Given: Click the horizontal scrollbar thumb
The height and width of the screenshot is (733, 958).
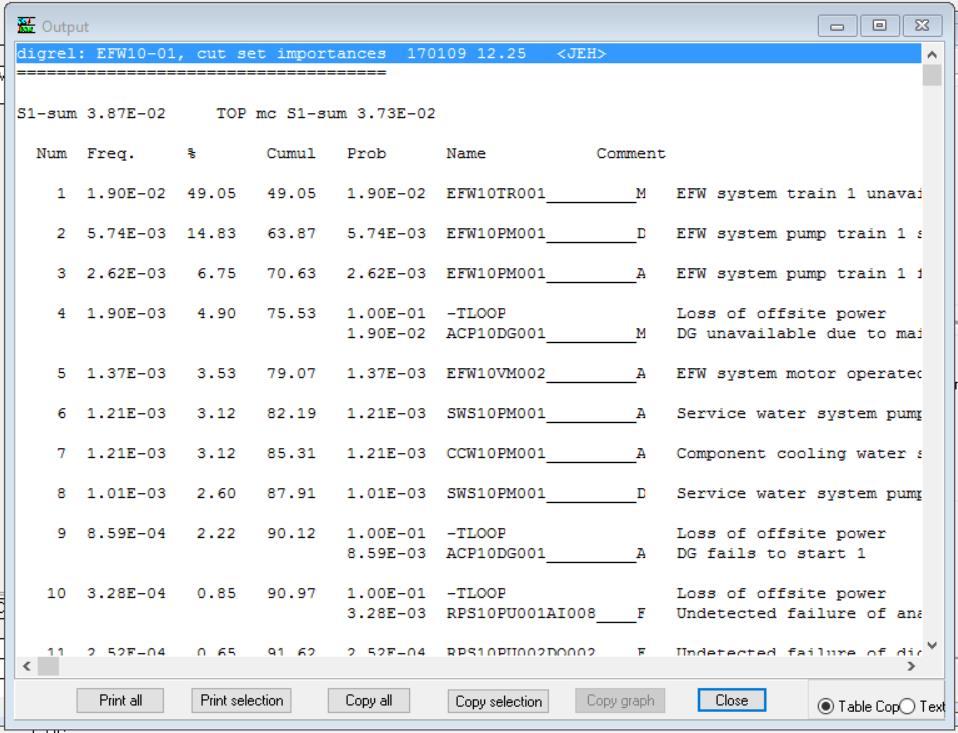Looking at the screenshot, I should click(48, 666).
